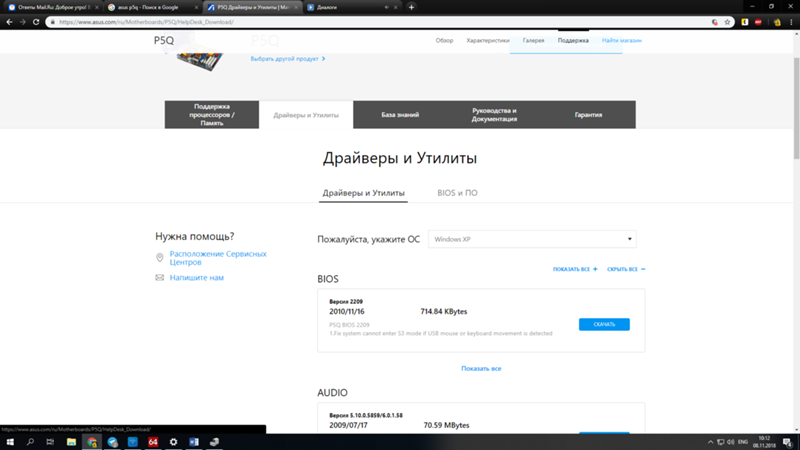Open Task View on the taskbar
This screenshot has width=800, height=450.
point(50,442)
